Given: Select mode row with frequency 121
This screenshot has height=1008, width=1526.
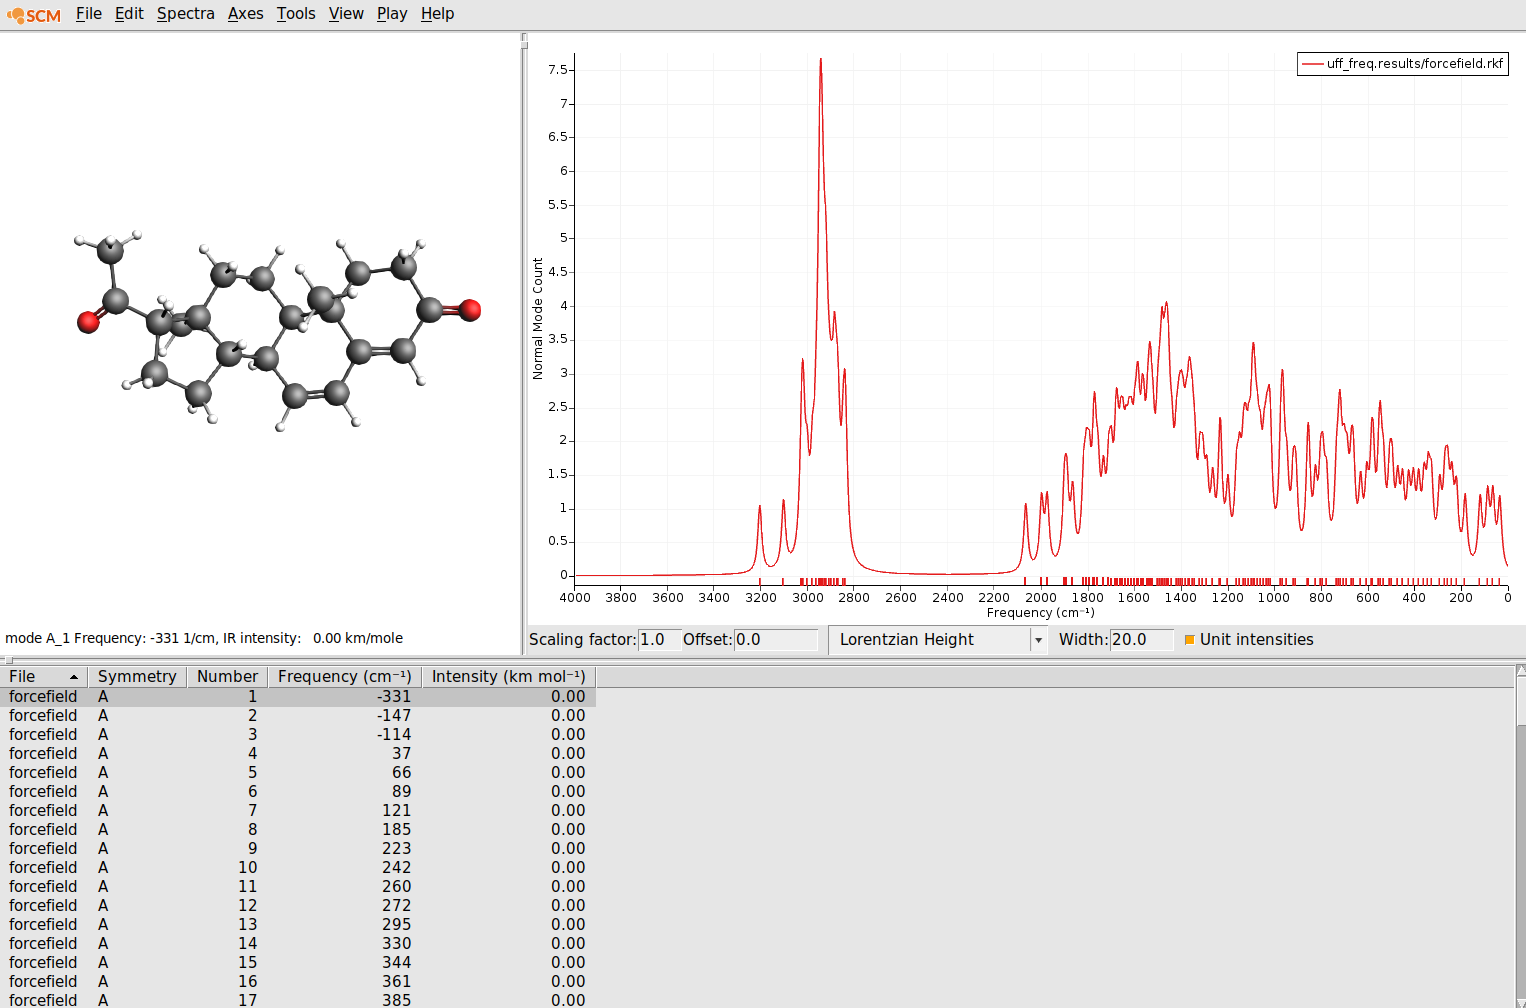Looking at the screenshot, I should click(298, 811).
